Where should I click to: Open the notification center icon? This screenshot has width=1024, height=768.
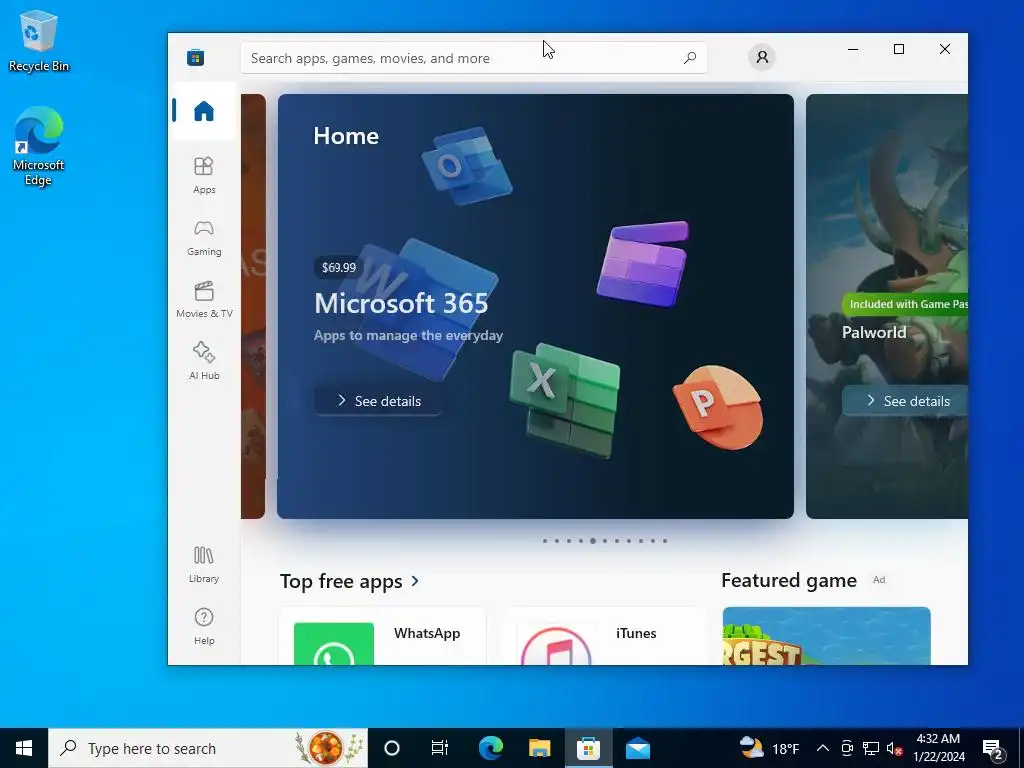[x=993, y=748]
